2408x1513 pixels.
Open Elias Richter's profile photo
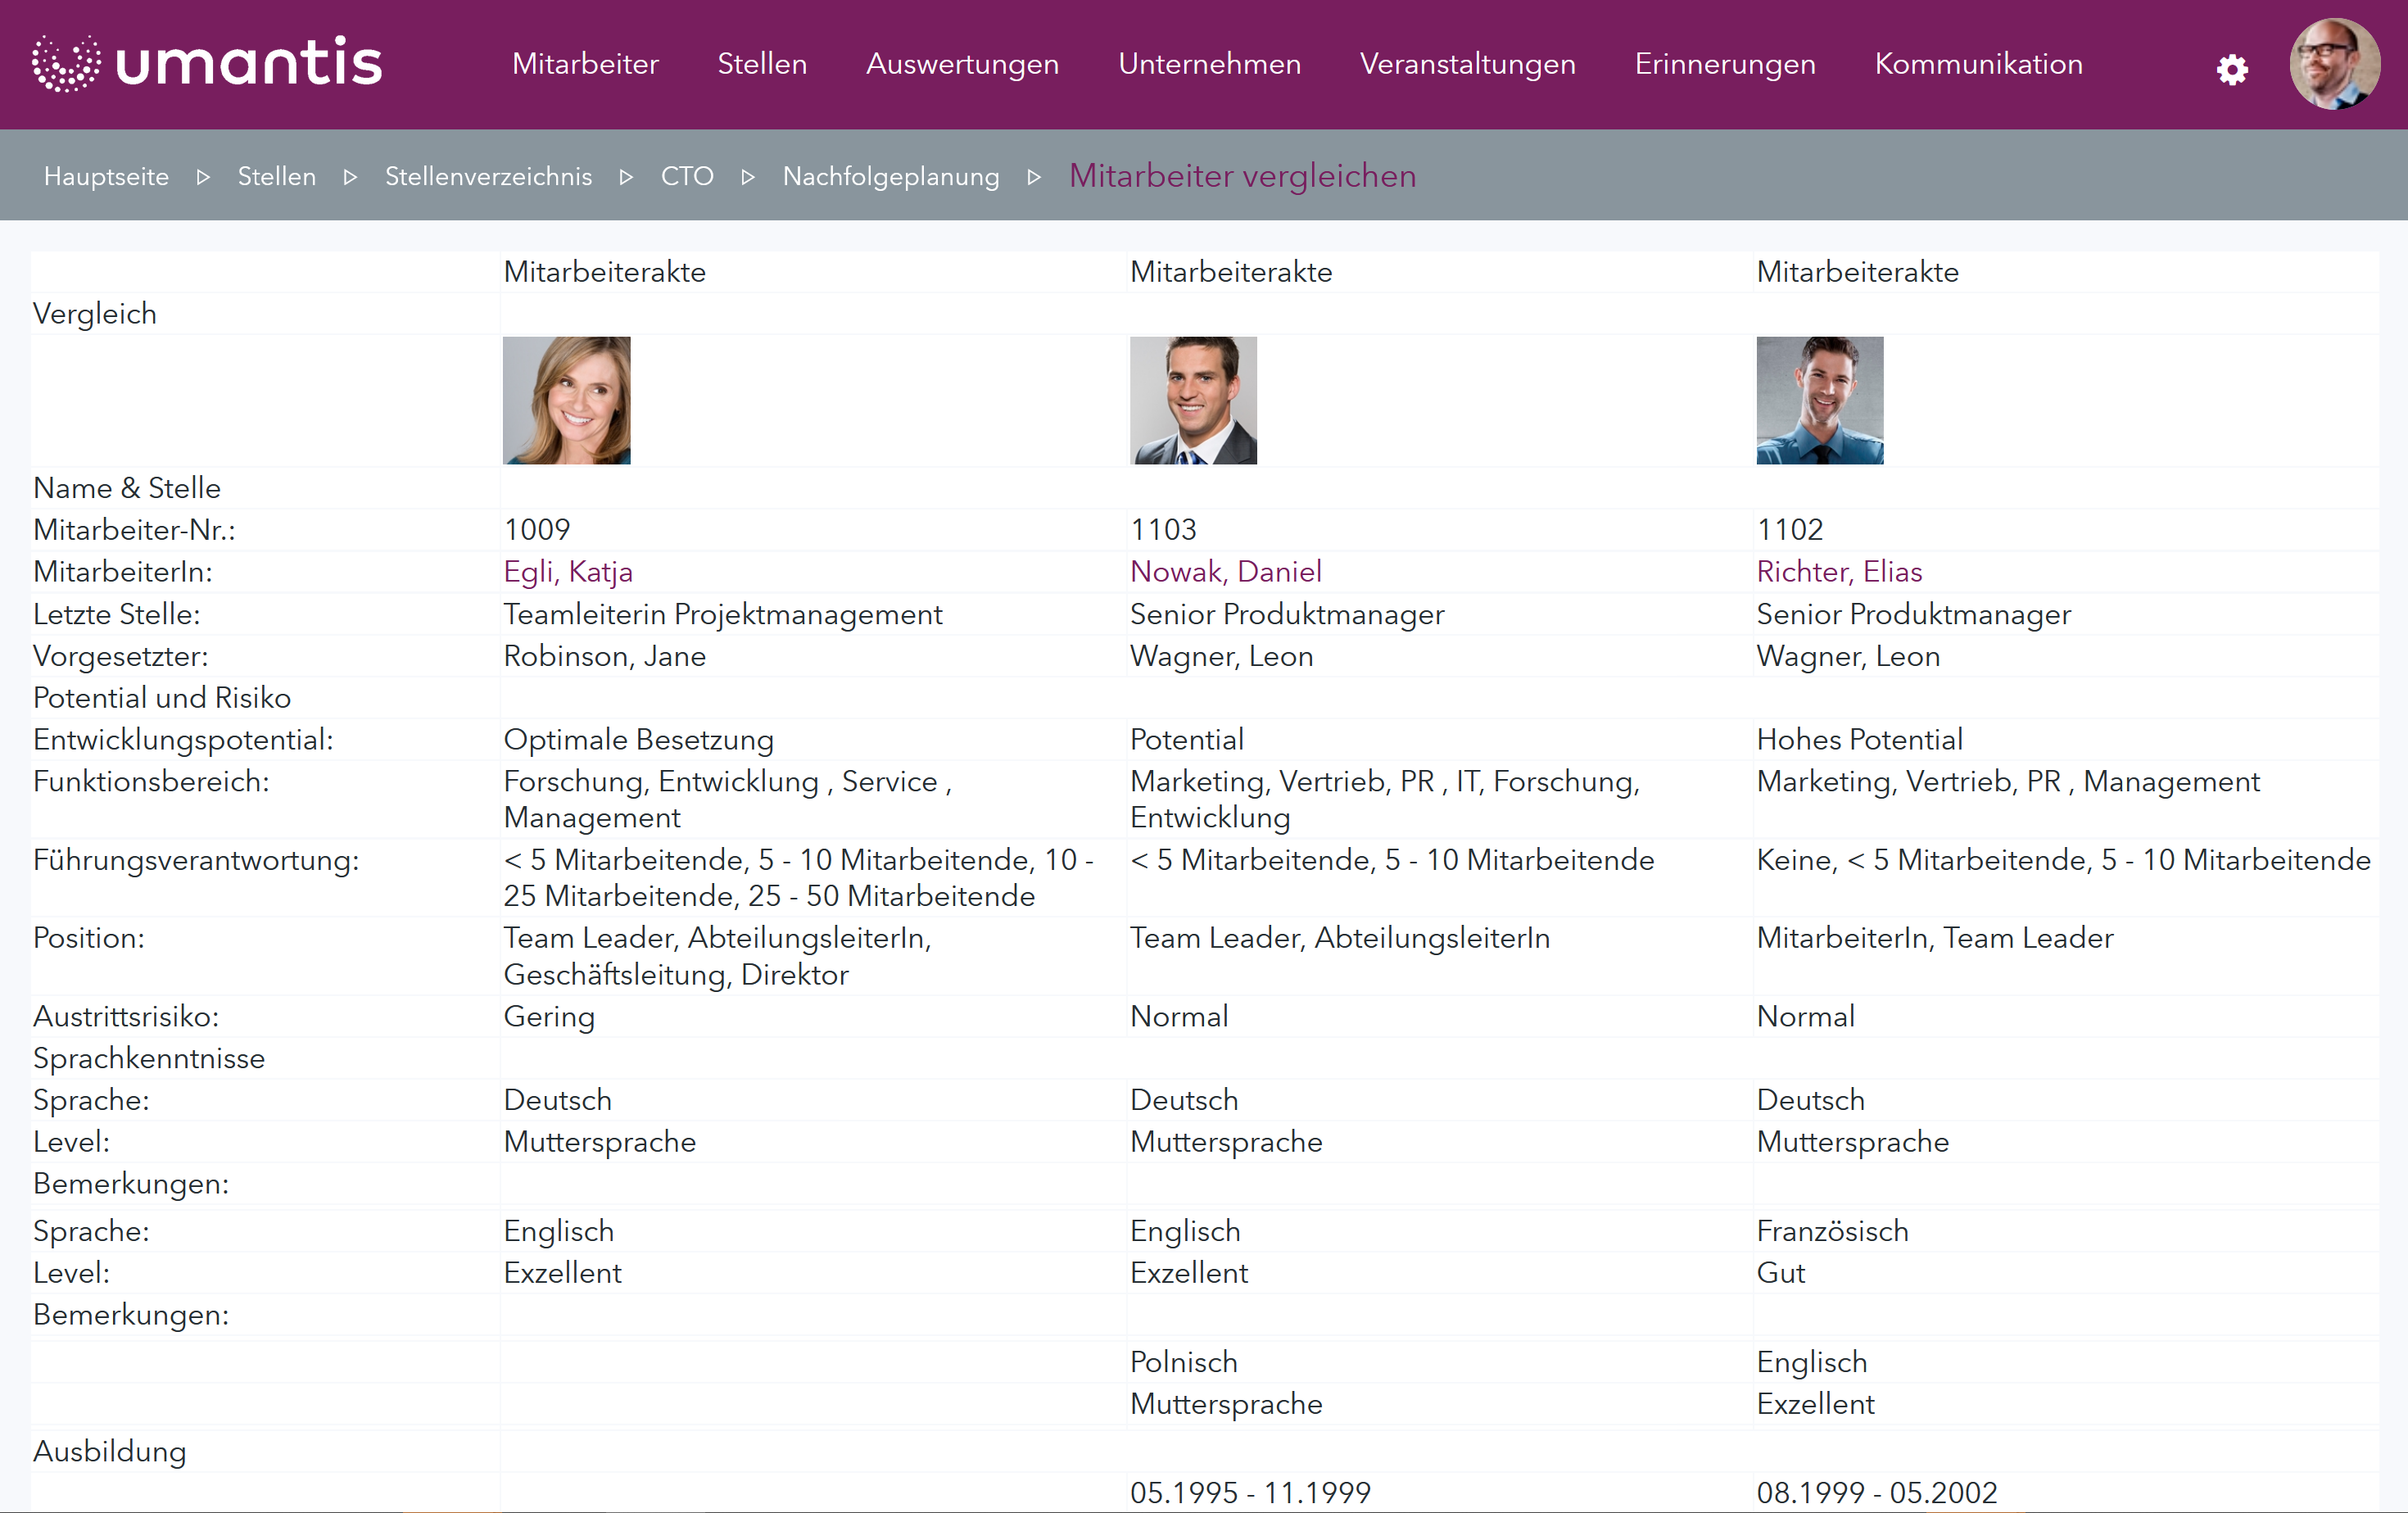click(1819, 400)
